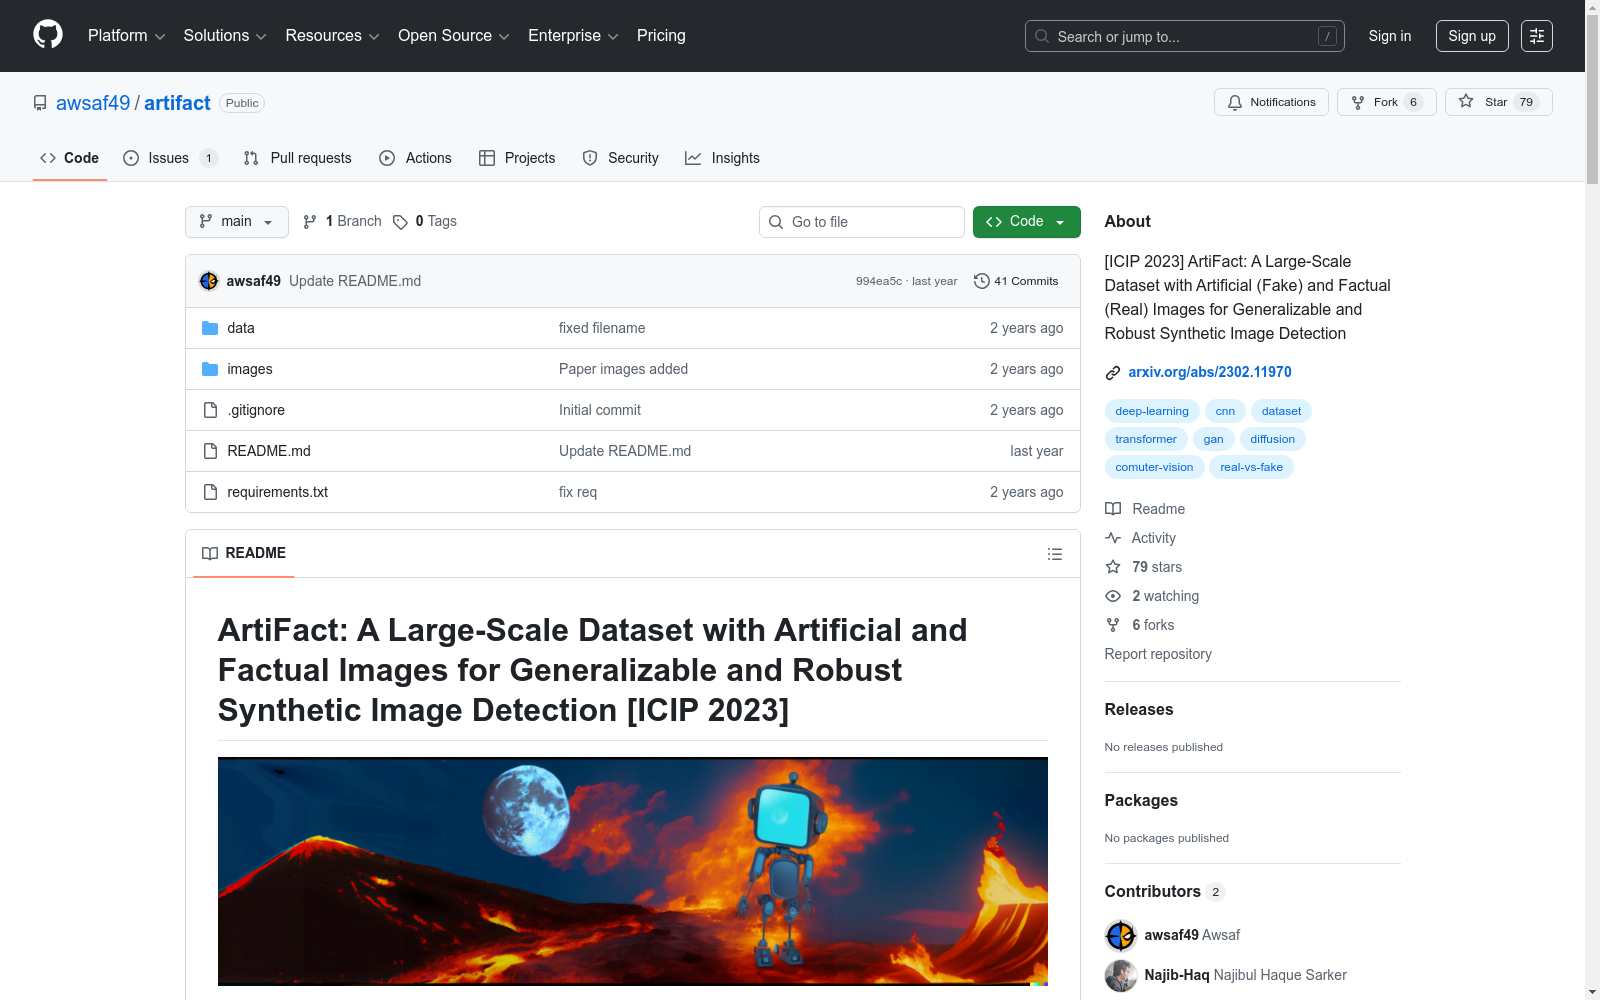Expand the Solutions menu
The height and width of the screenshot is (1000, 1600).
(x=225, y=36)
